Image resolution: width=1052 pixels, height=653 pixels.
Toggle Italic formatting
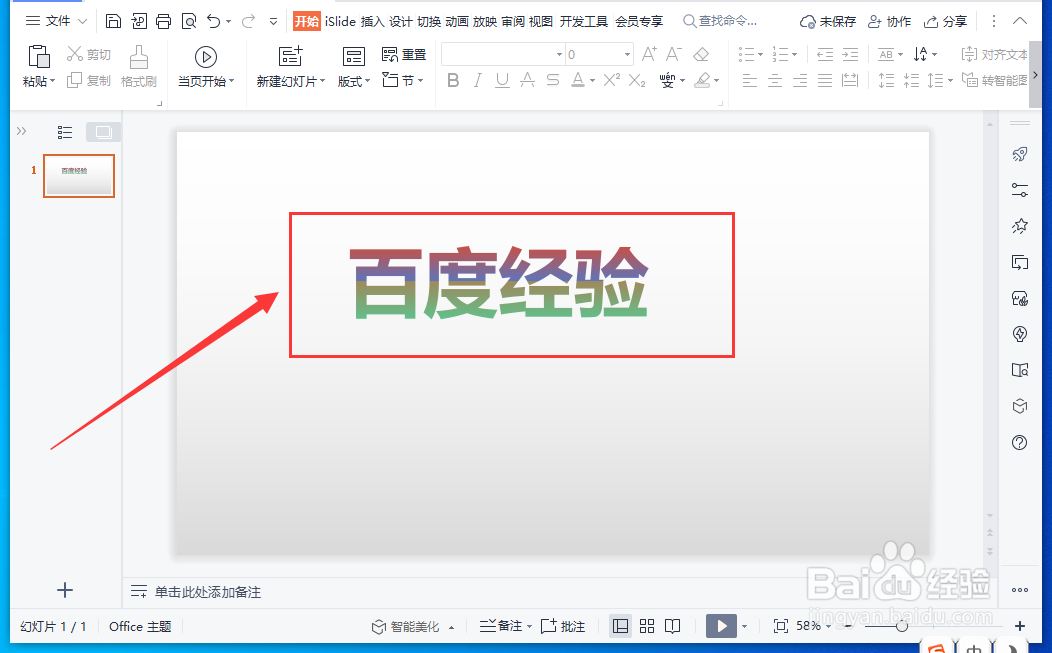click(x=478, y=81)
